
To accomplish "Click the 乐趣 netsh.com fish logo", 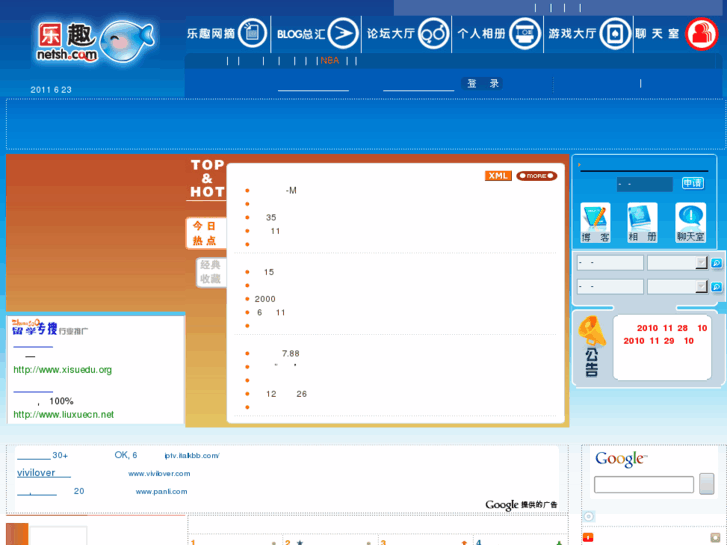I will coord(96,41).
